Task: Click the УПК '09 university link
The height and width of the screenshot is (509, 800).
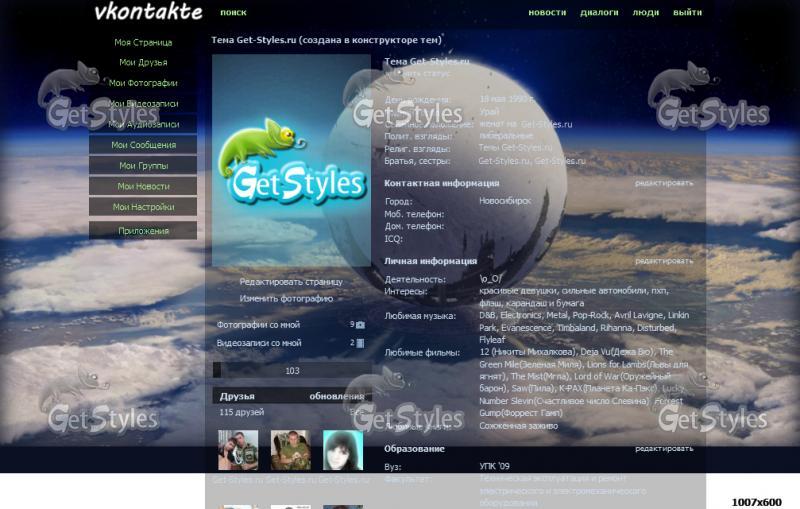Action: [494, 466]
